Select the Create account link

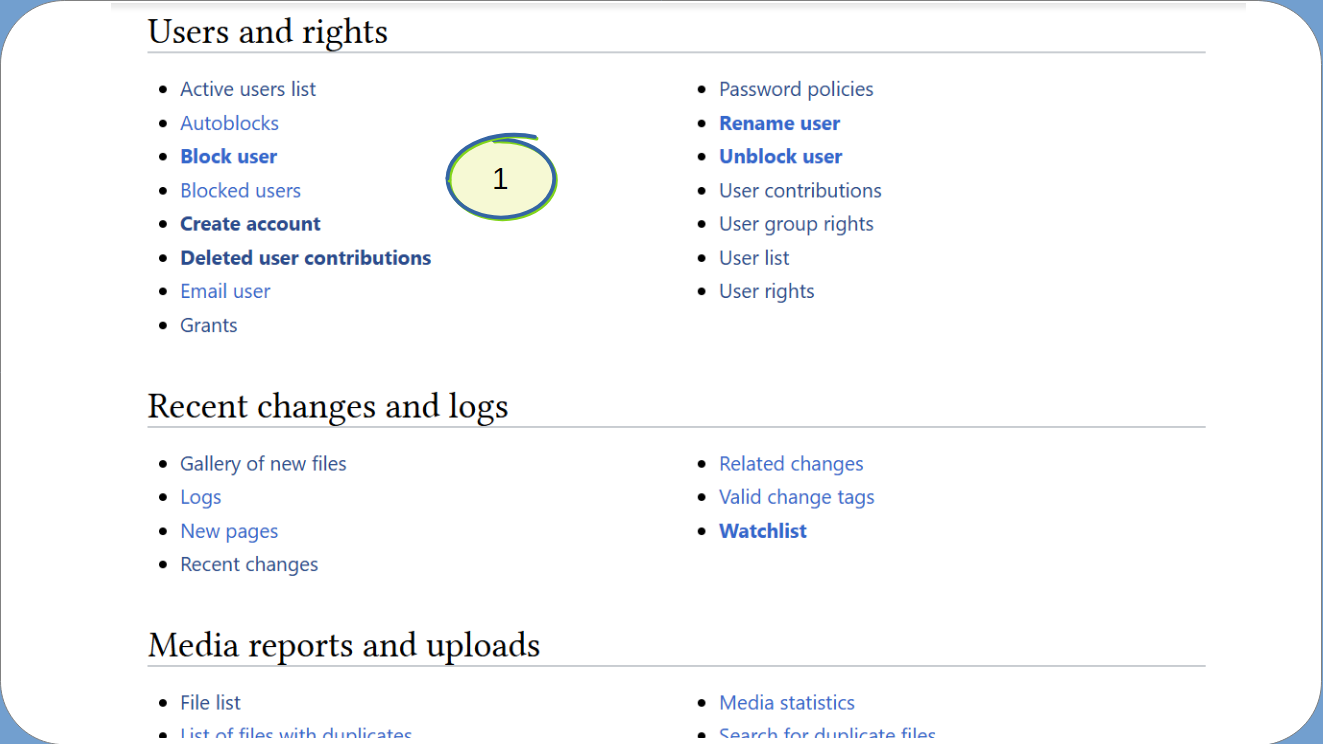(x=250, y=224)
